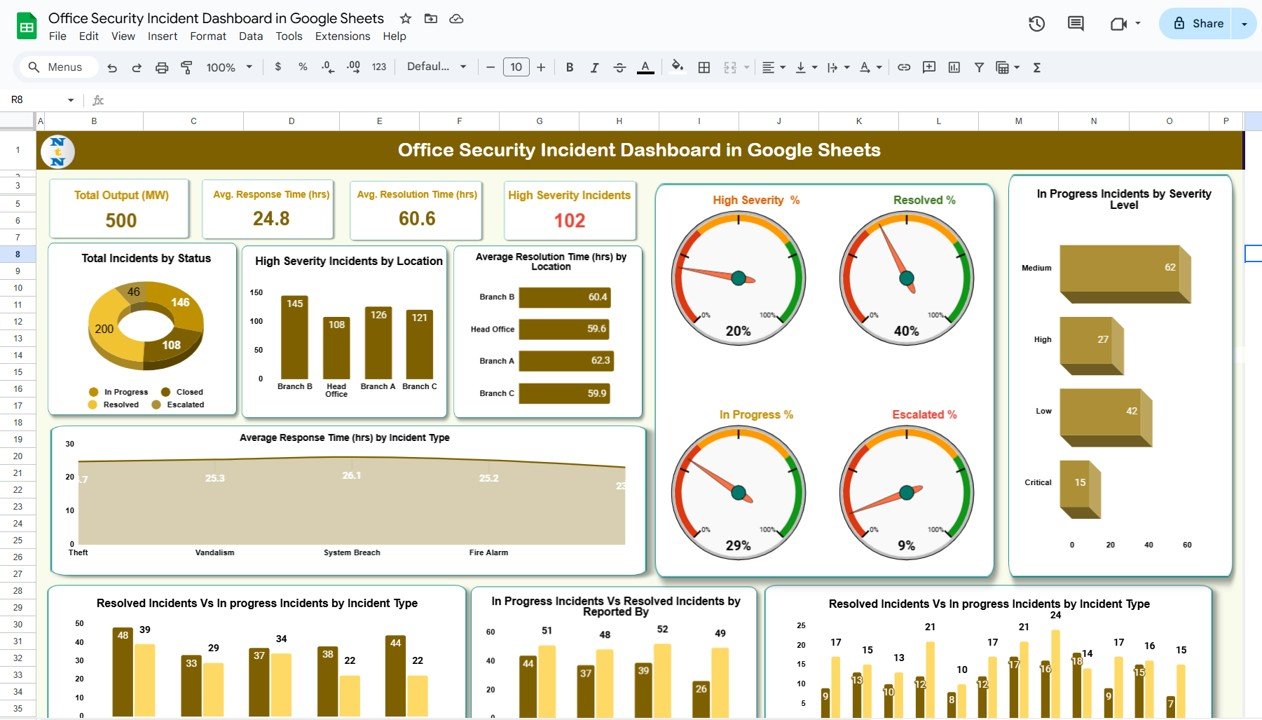Open the fill color picker
The image size is (1262, 720).
(x=677, y=68)
